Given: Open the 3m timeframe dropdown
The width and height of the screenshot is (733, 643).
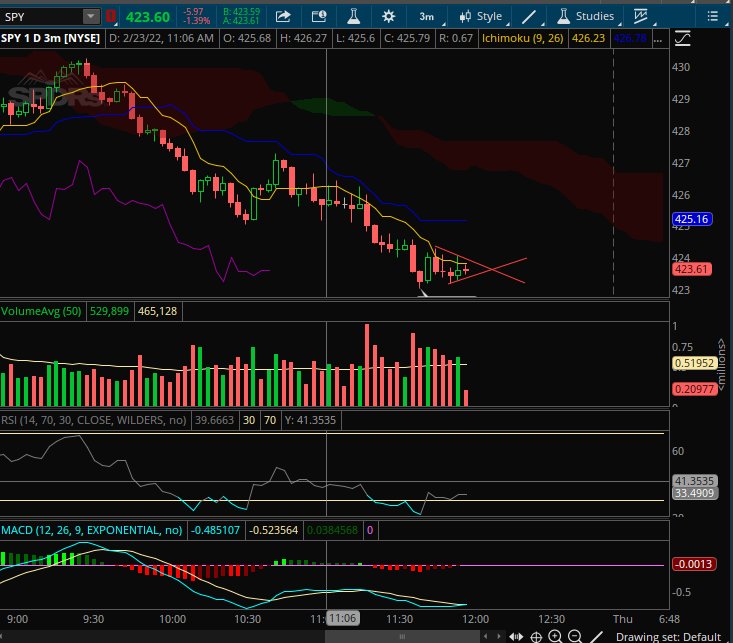Looking at the screenshot, I should point(429,17).
